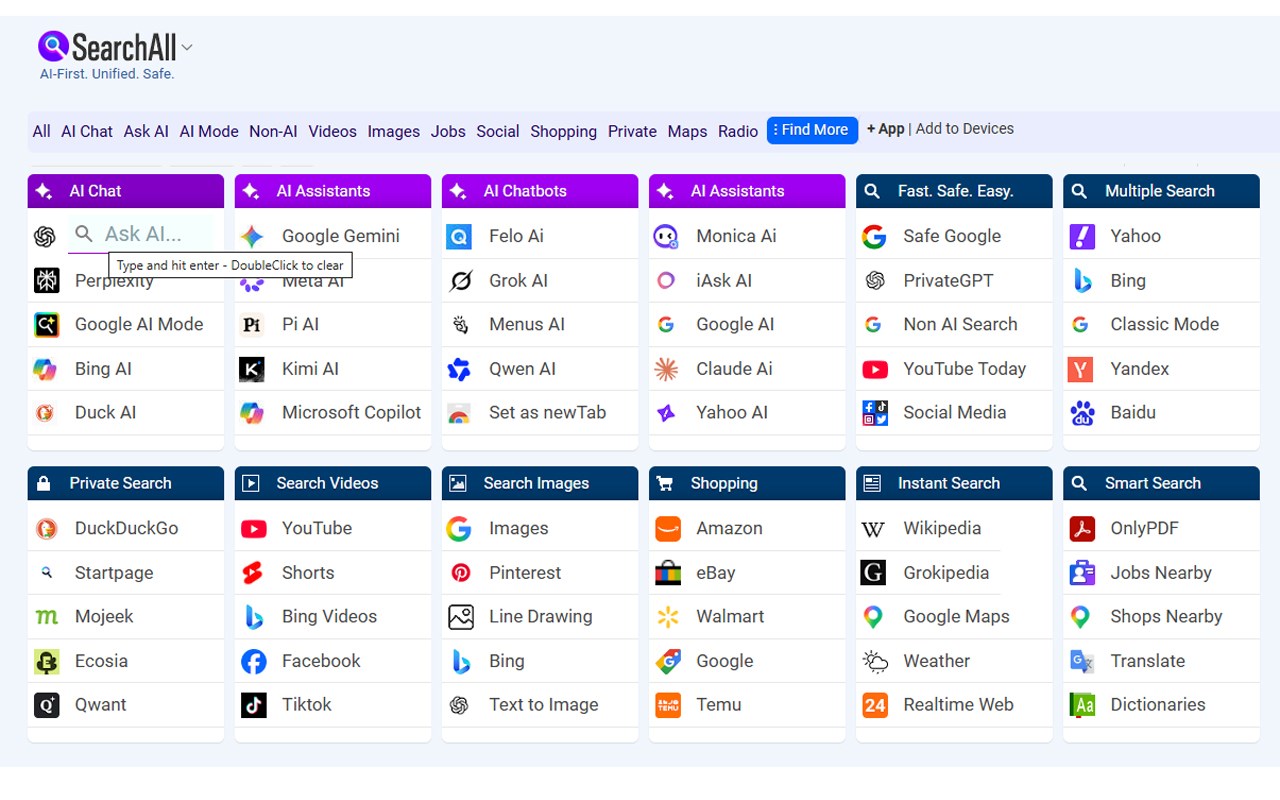Image resolution: width=1280 pixels, height=800 pixels.
Task: Click the Baidu paw icon
Action: pos(1082,413)
